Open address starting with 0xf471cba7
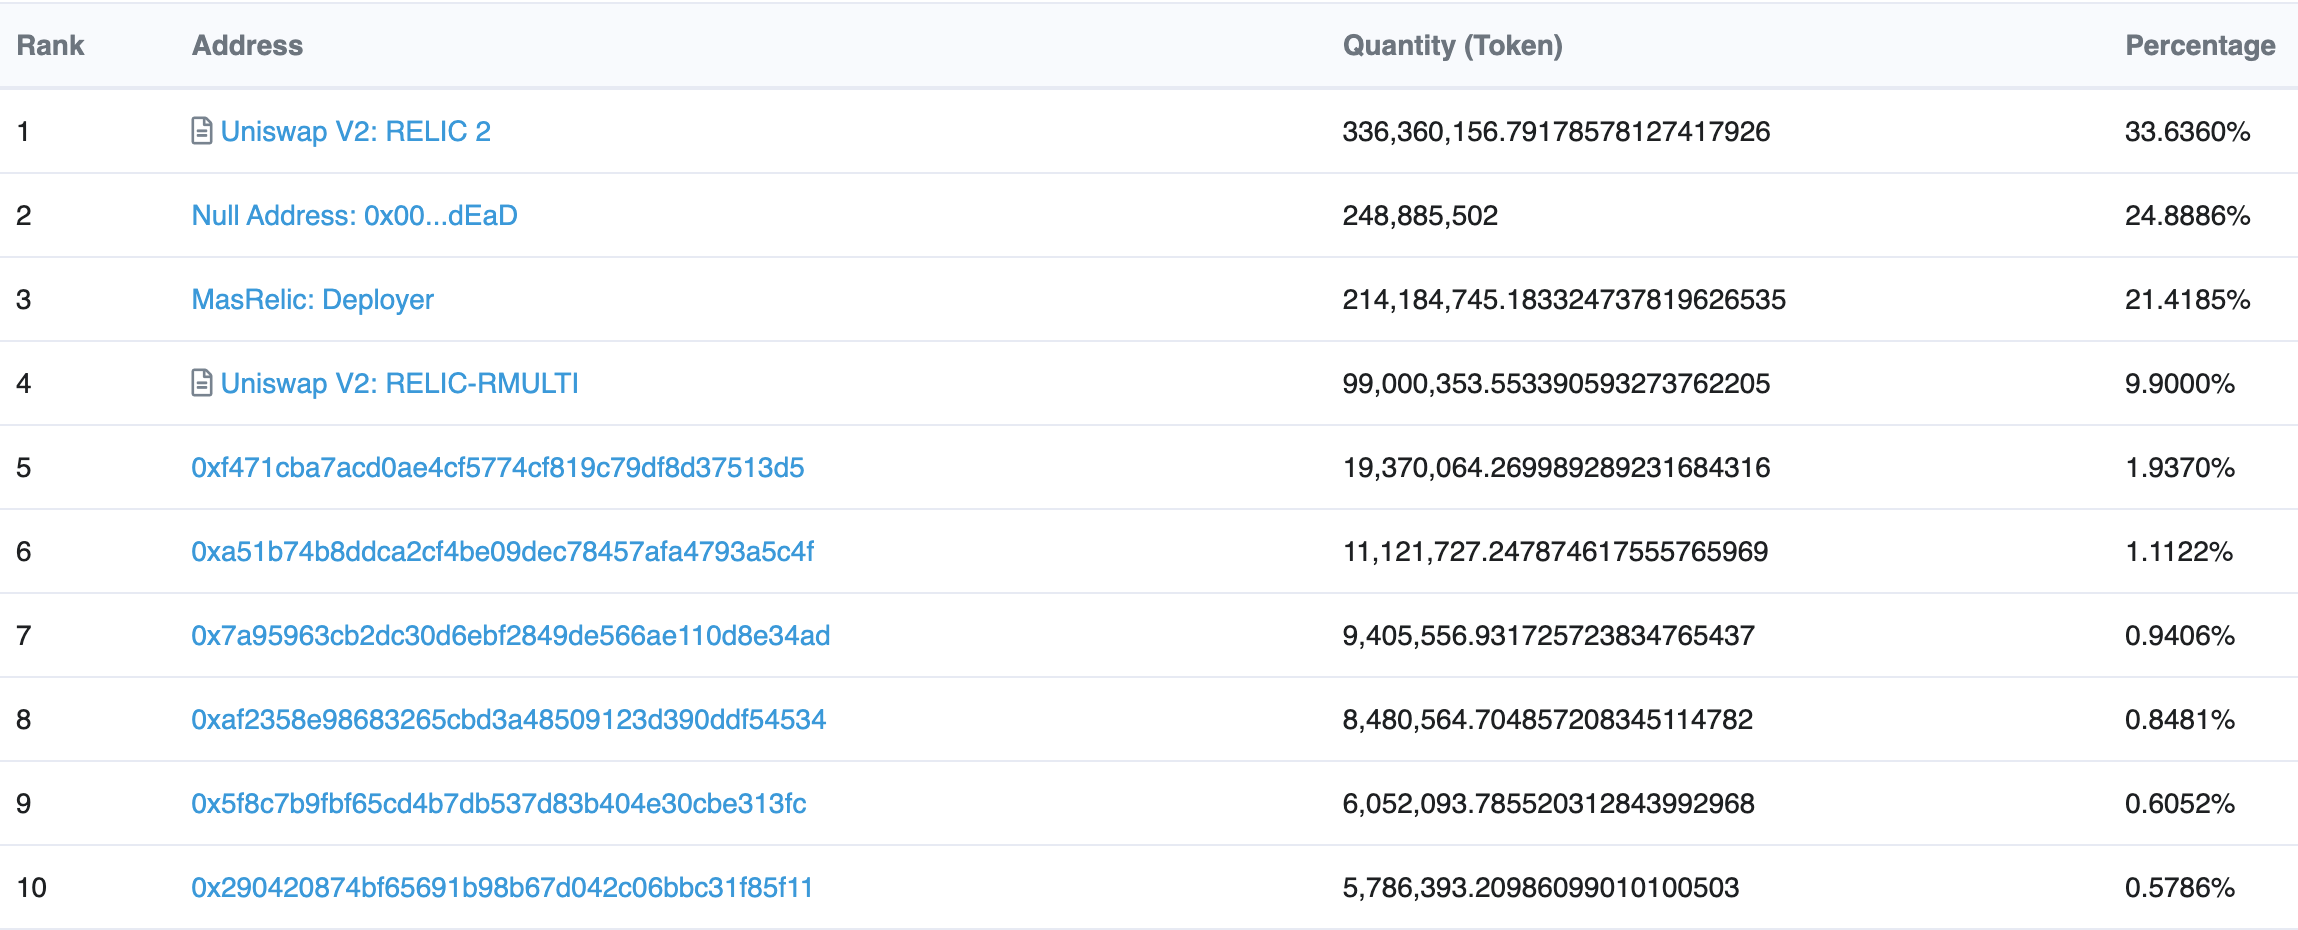The image size is (2298, 930). coord(497,467)
